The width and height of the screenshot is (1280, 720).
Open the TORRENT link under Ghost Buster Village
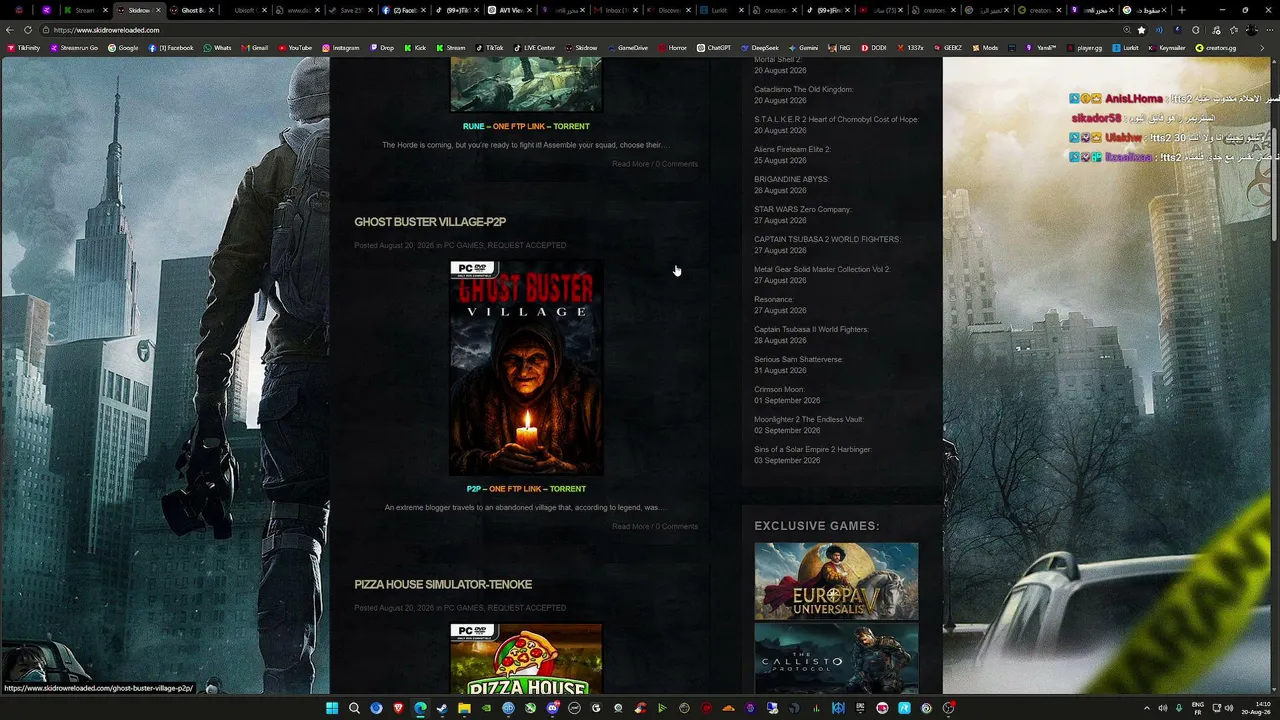(x=568, y=489)
